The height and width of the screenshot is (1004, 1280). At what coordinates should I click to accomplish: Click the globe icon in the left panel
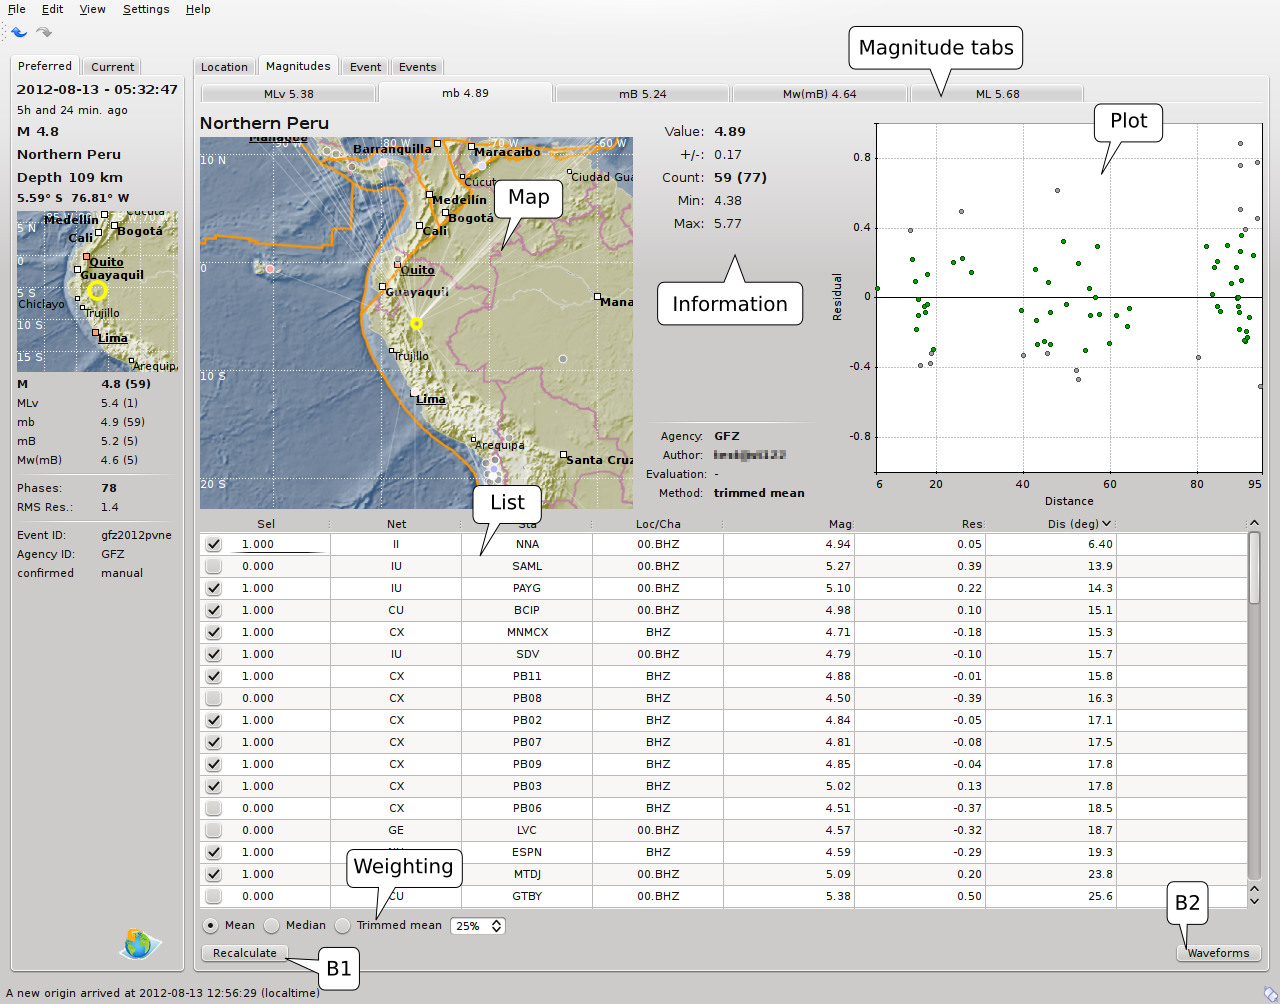pos(139,943)
